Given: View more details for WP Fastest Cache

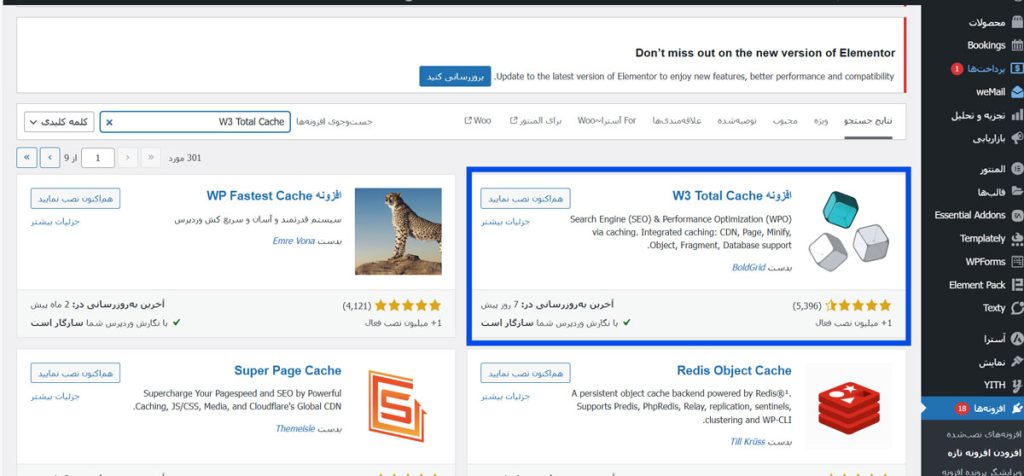Looking at the screenshot, I should (x=56, y=221).
